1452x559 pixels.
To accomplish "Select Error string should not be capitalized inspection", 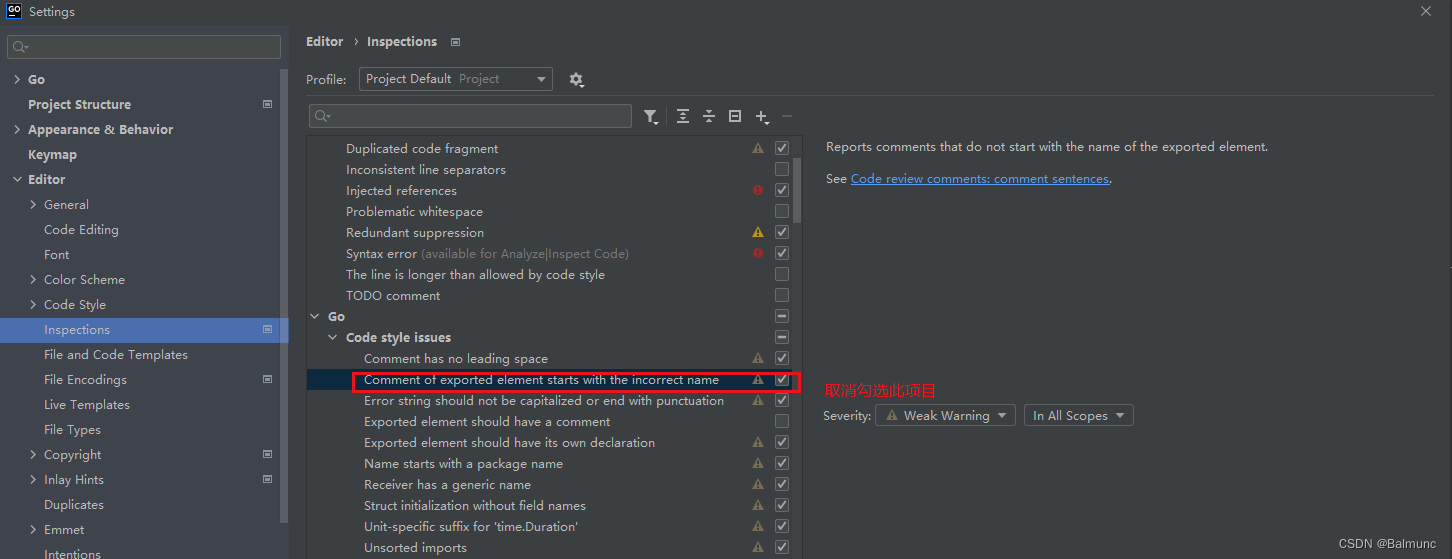I will (x=544, y=400).
